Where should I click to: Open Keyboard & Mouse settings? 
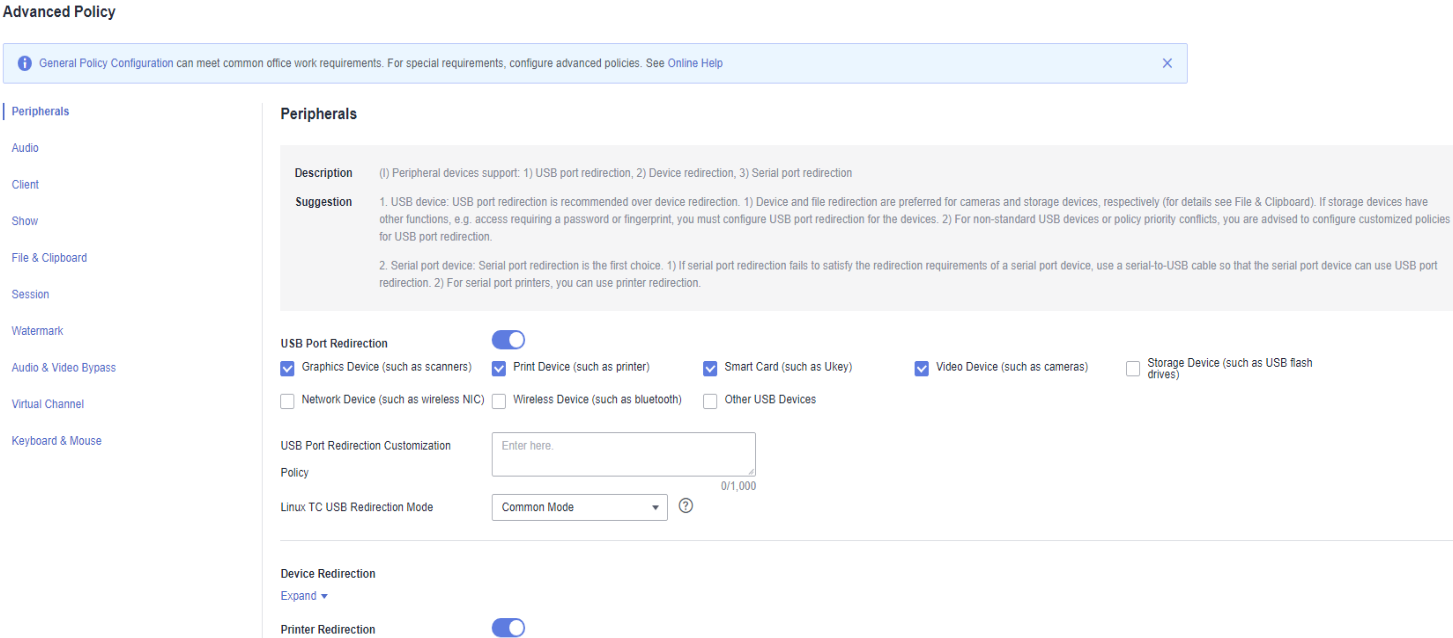tap(56, 441)
